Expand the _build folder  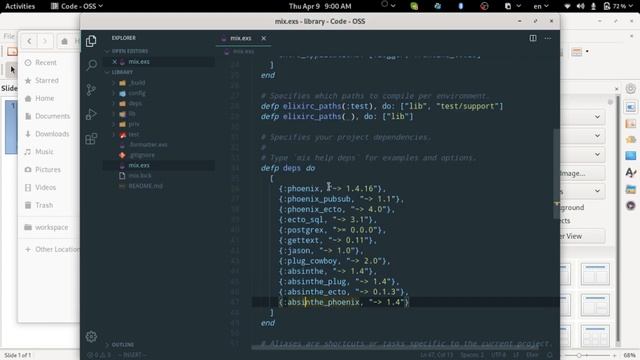pos(138,82)
